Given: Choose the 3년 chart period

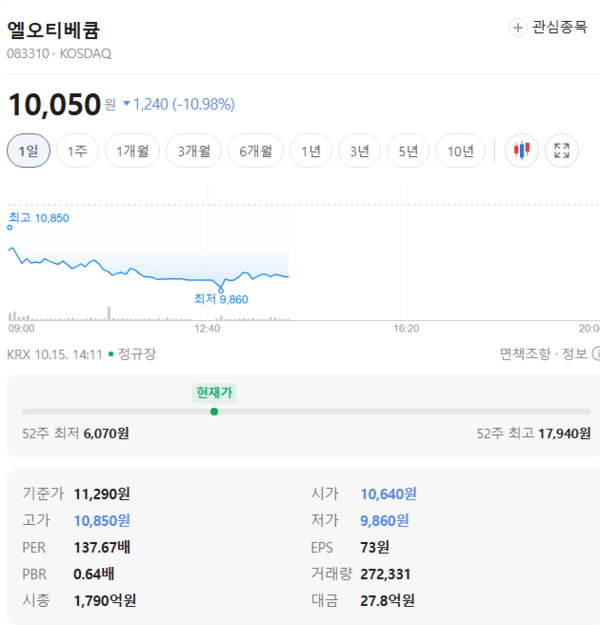Looking at the screenshot, I should [x=360, y=151].
